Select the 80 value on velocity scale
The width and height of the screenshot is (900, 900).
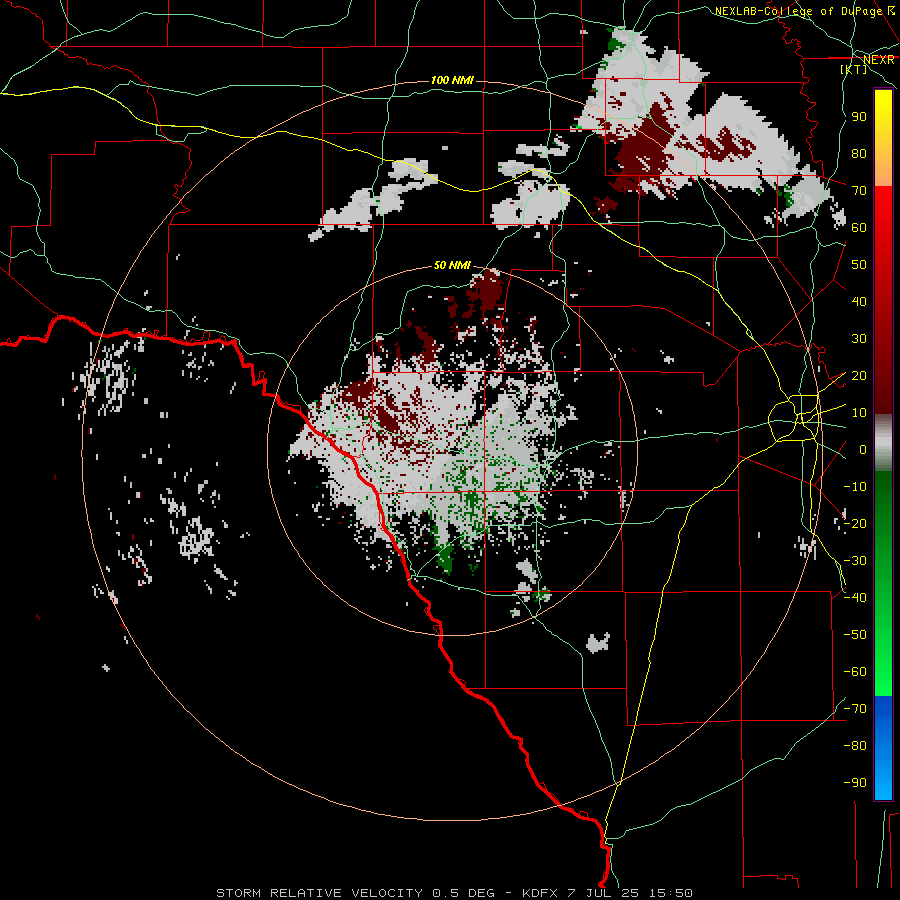pos(859,153)
